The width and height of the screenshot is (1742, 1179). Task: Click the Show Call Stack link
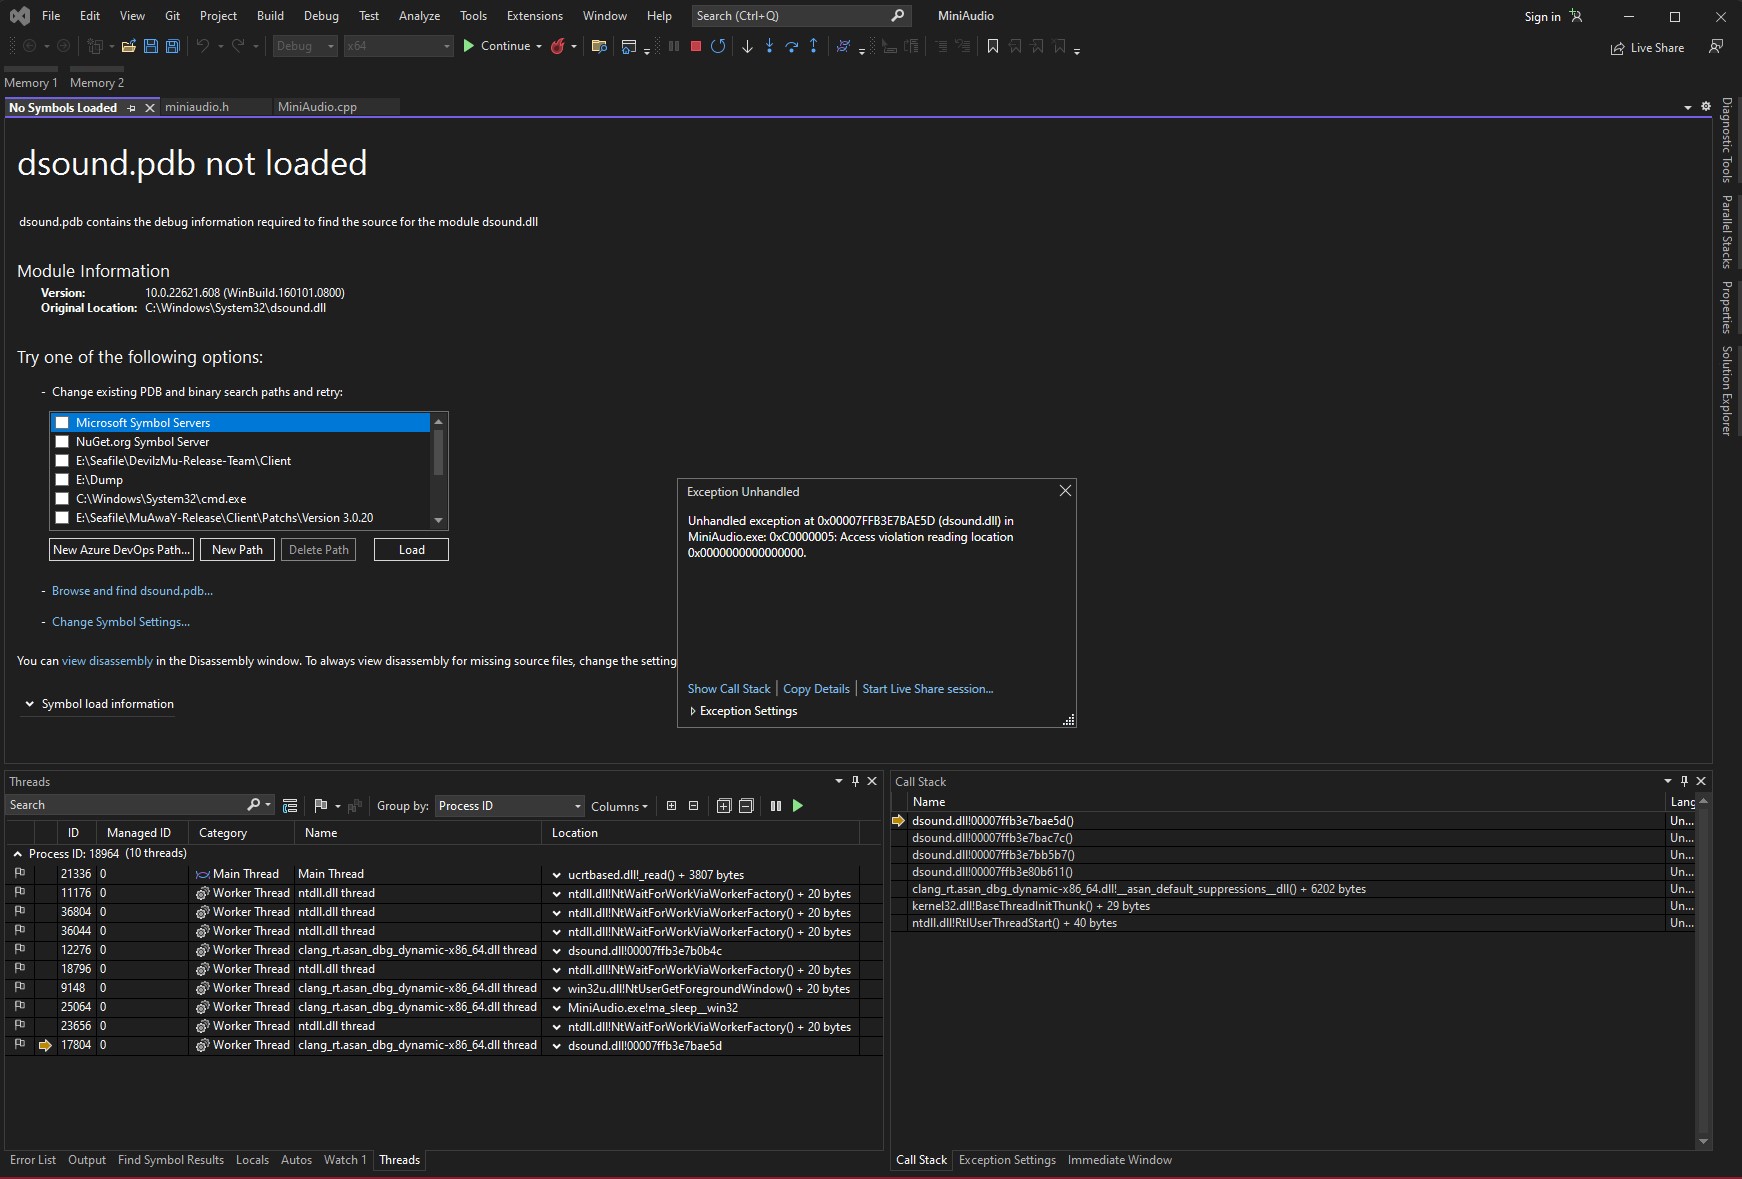pyautogui.click(x=729, y=688)
